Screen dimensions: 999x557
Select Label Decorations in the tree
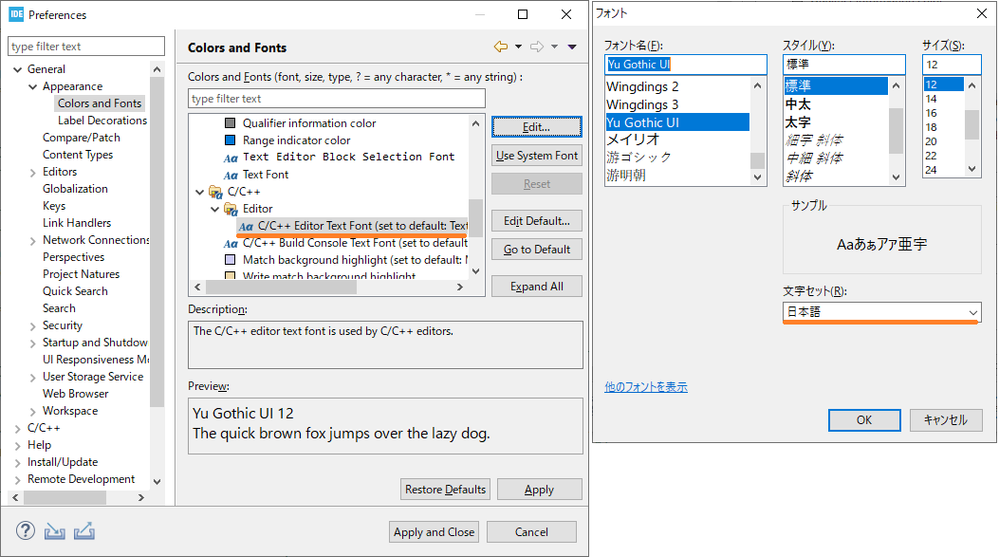click(x=102, y=120)
